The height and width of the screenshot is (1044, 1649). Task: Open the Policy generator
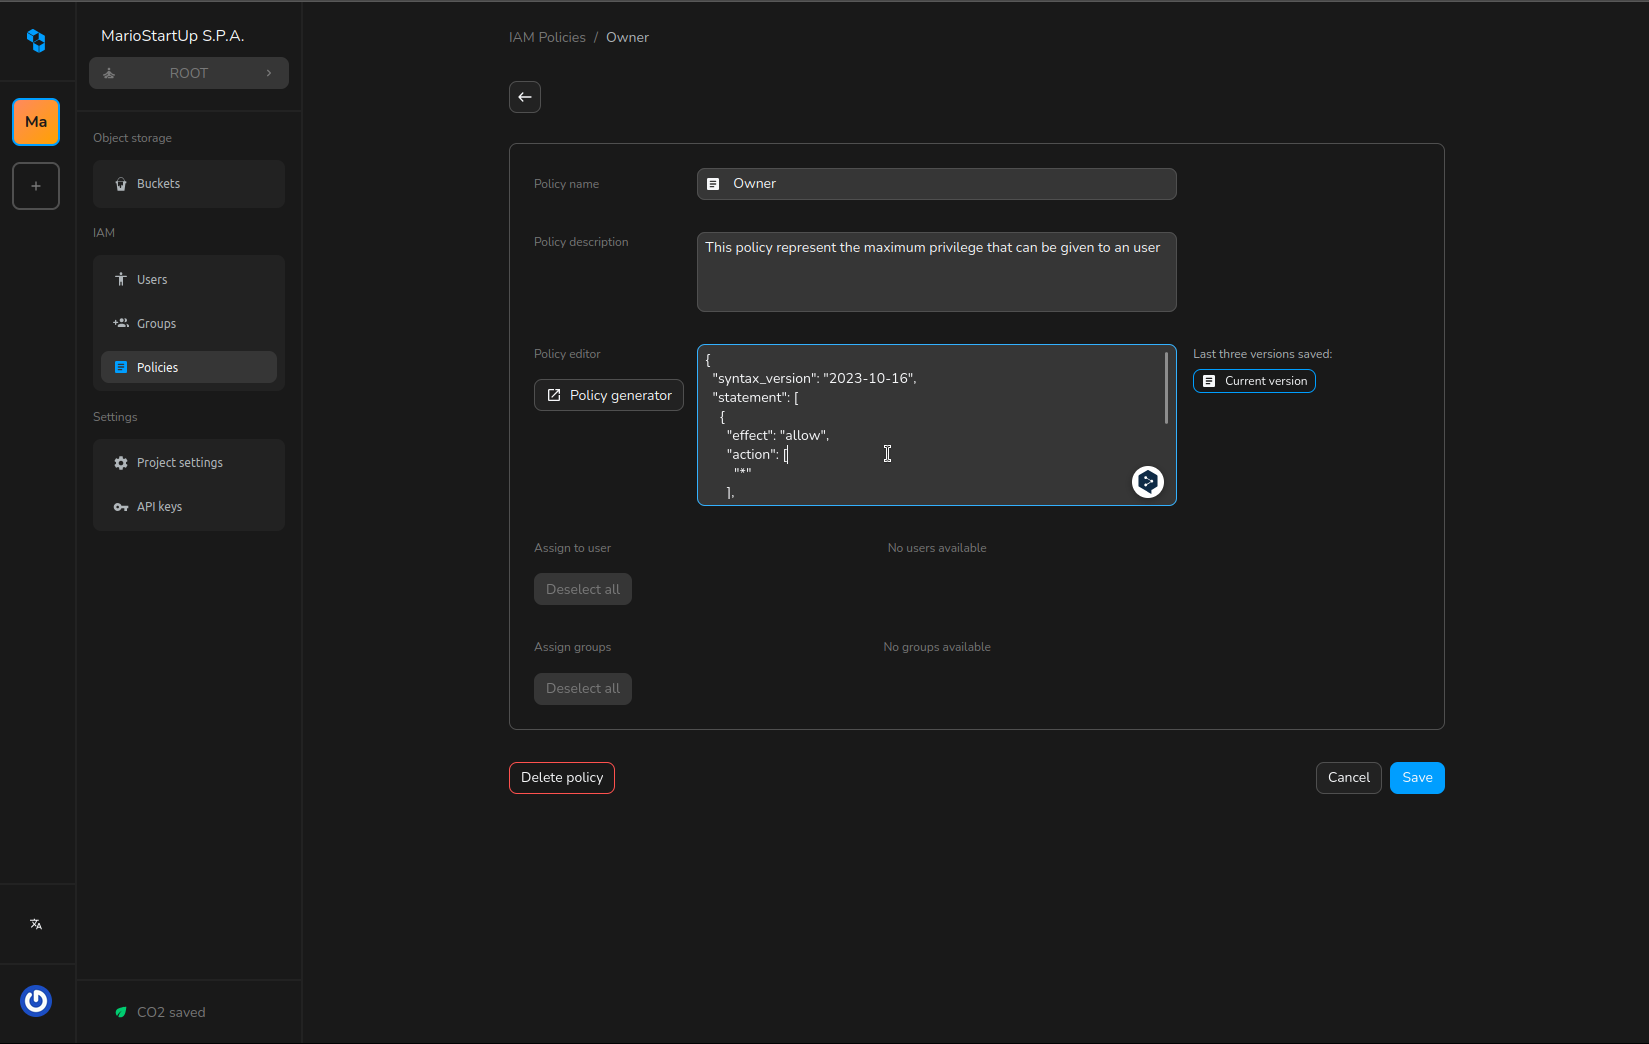[609, 395]
